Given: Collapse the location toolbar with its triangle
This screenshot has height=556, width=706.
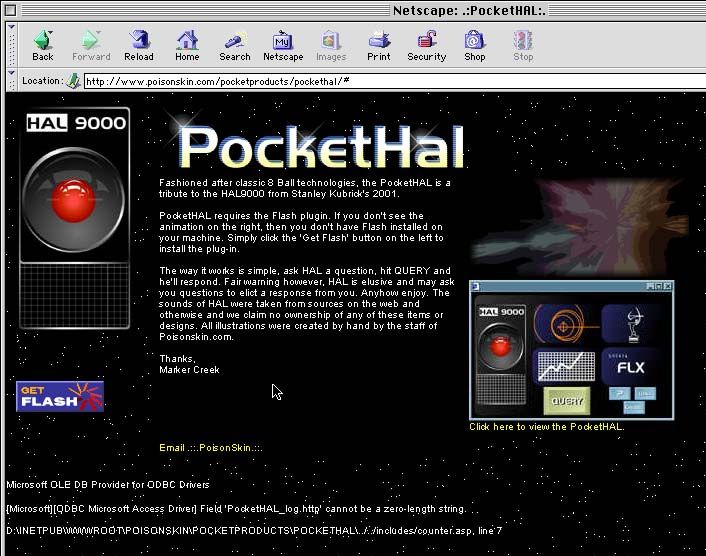Looking at the screenshot, I should point(12,73).
